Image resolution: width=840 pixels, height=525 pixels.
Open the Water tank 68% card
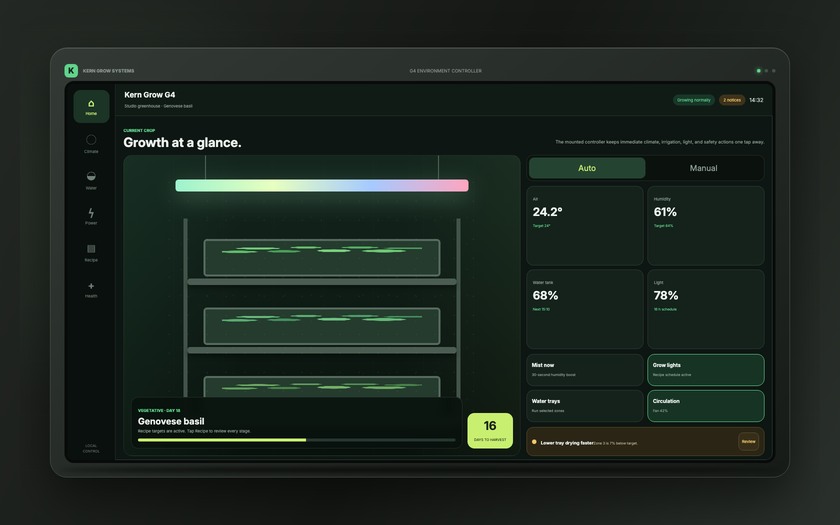tap(584, 309)
